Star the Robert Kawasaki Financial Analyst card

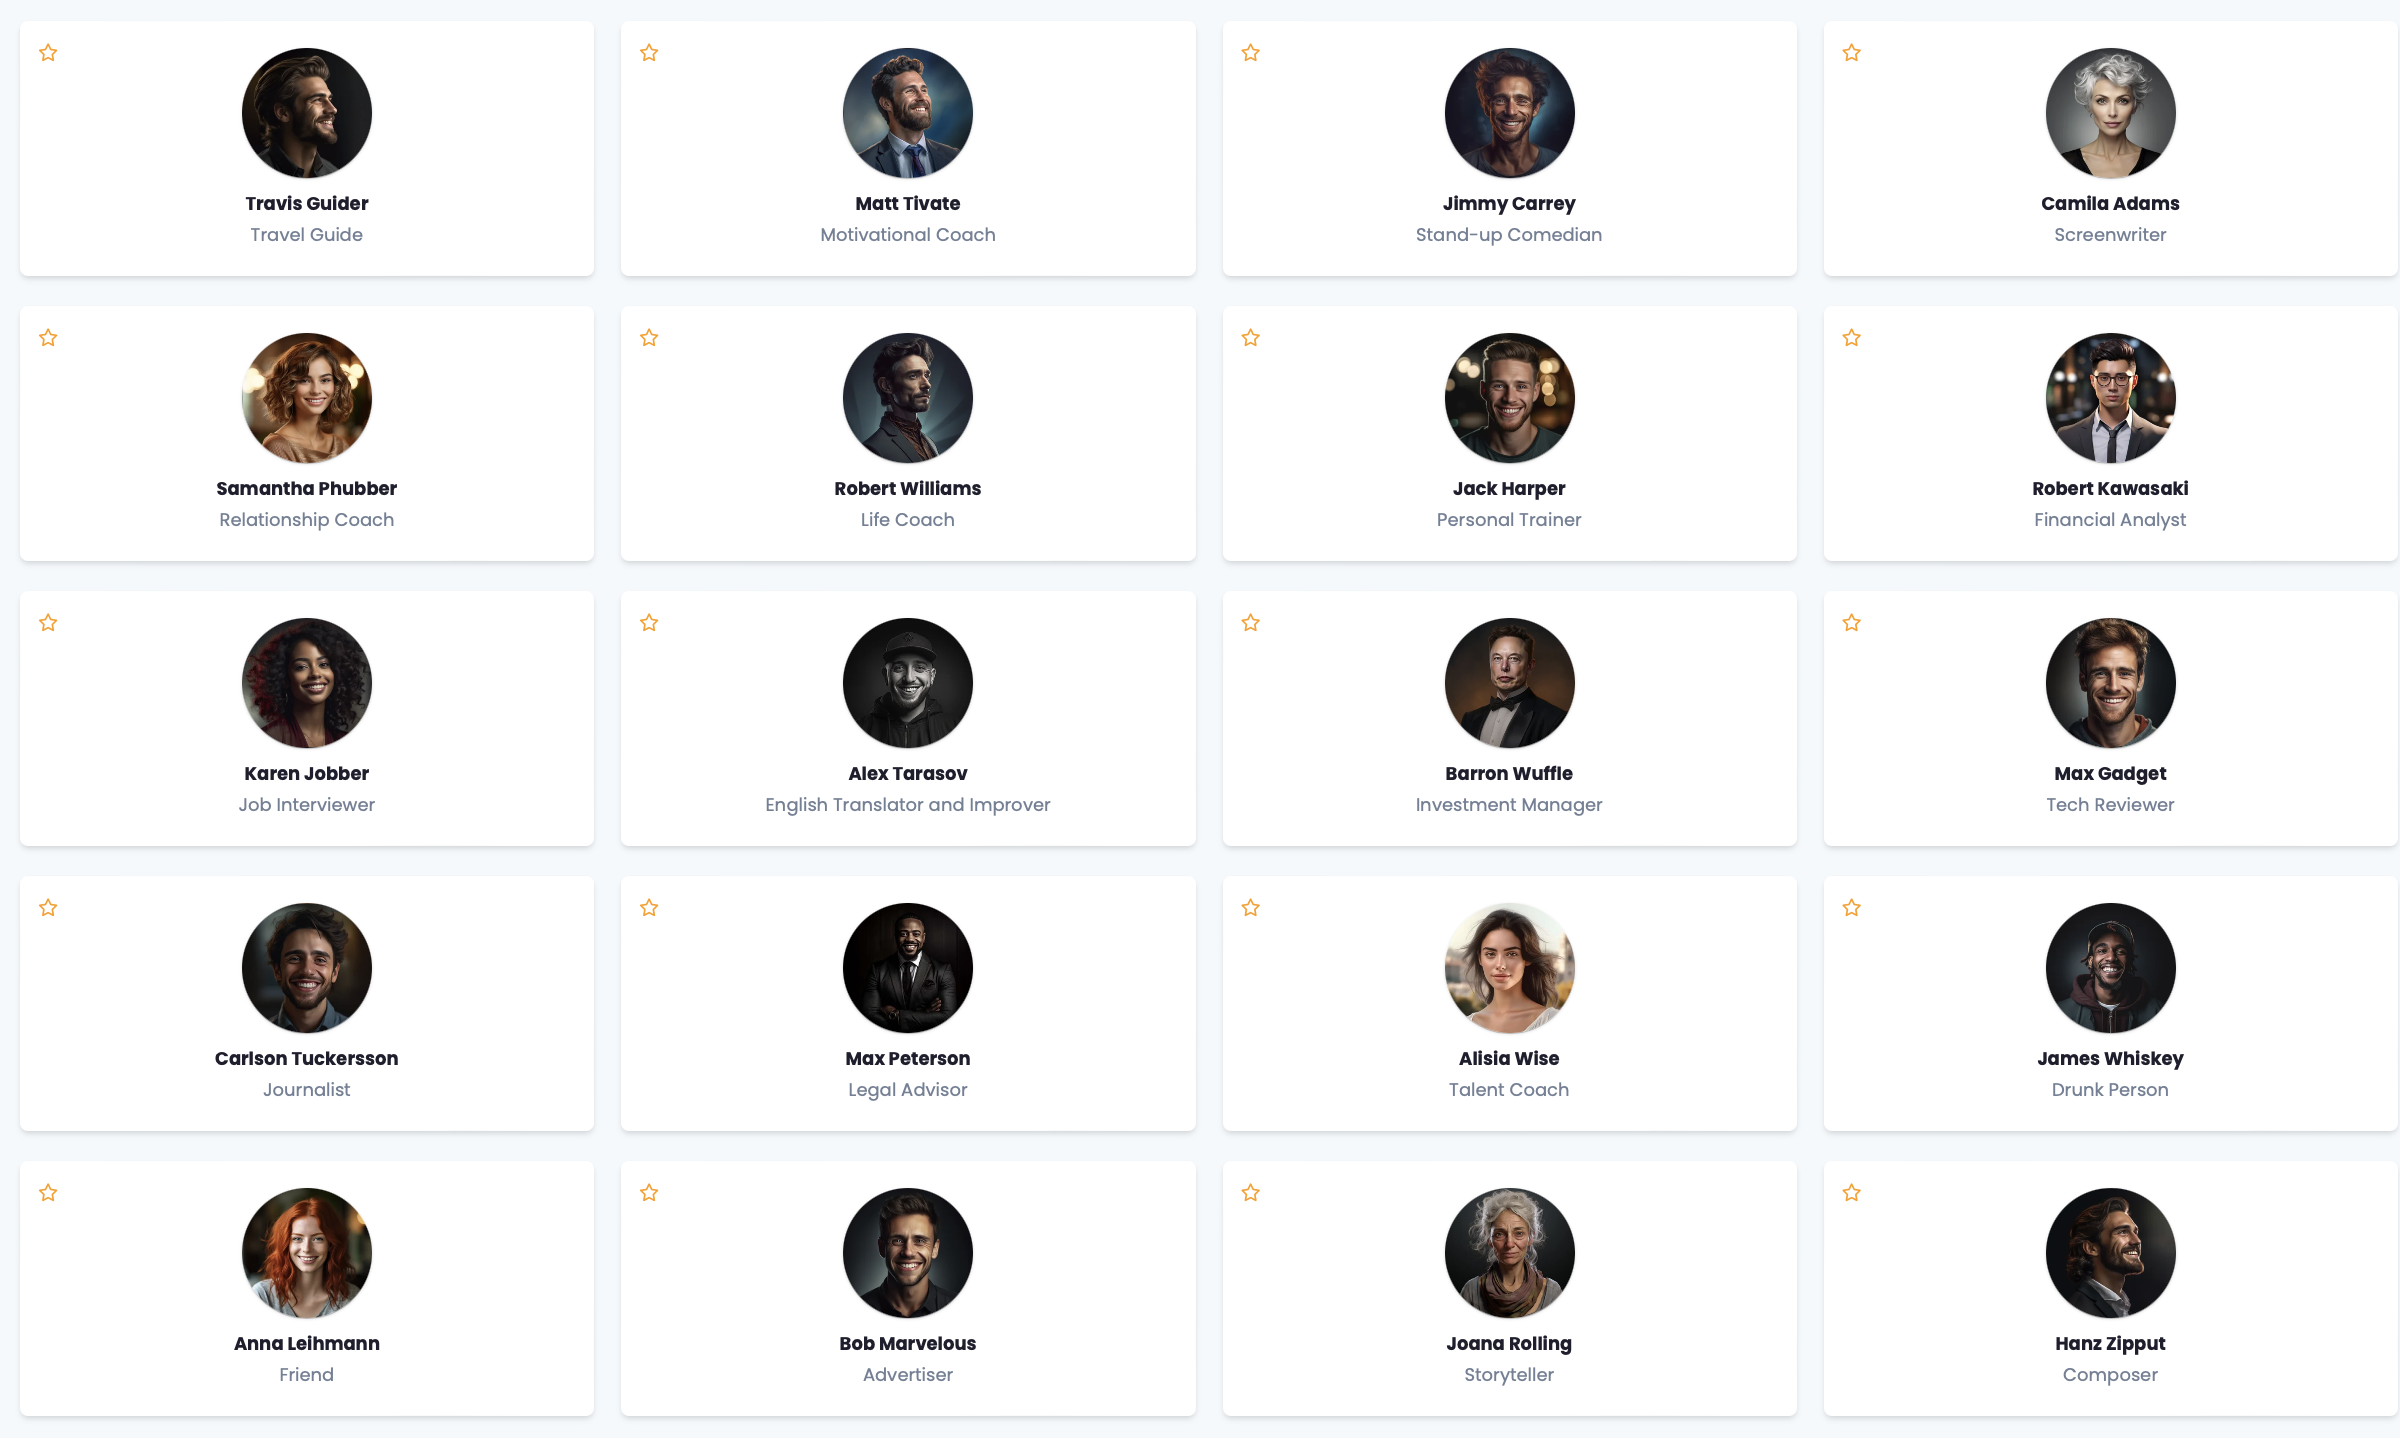[x=1851, y=338]
